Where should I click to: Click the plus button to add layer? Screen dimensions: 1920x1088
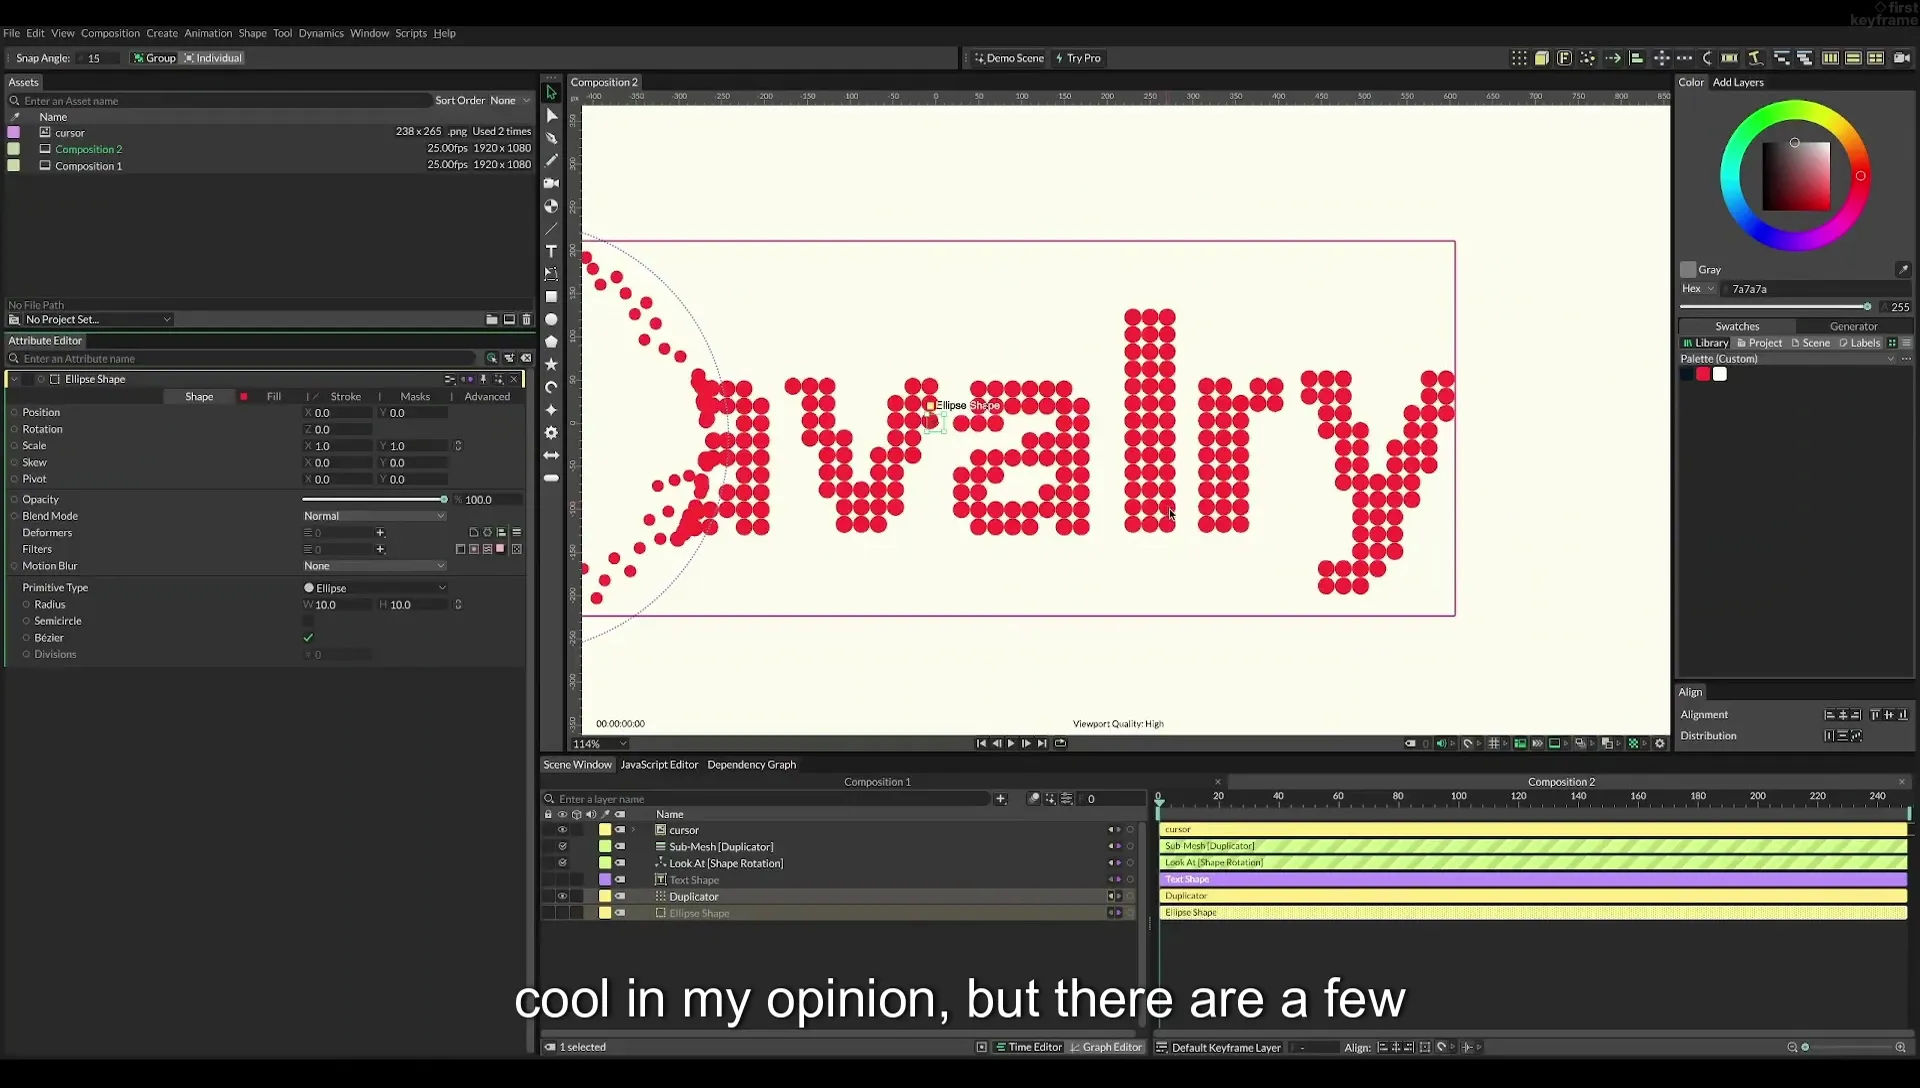coord(1000,799)
